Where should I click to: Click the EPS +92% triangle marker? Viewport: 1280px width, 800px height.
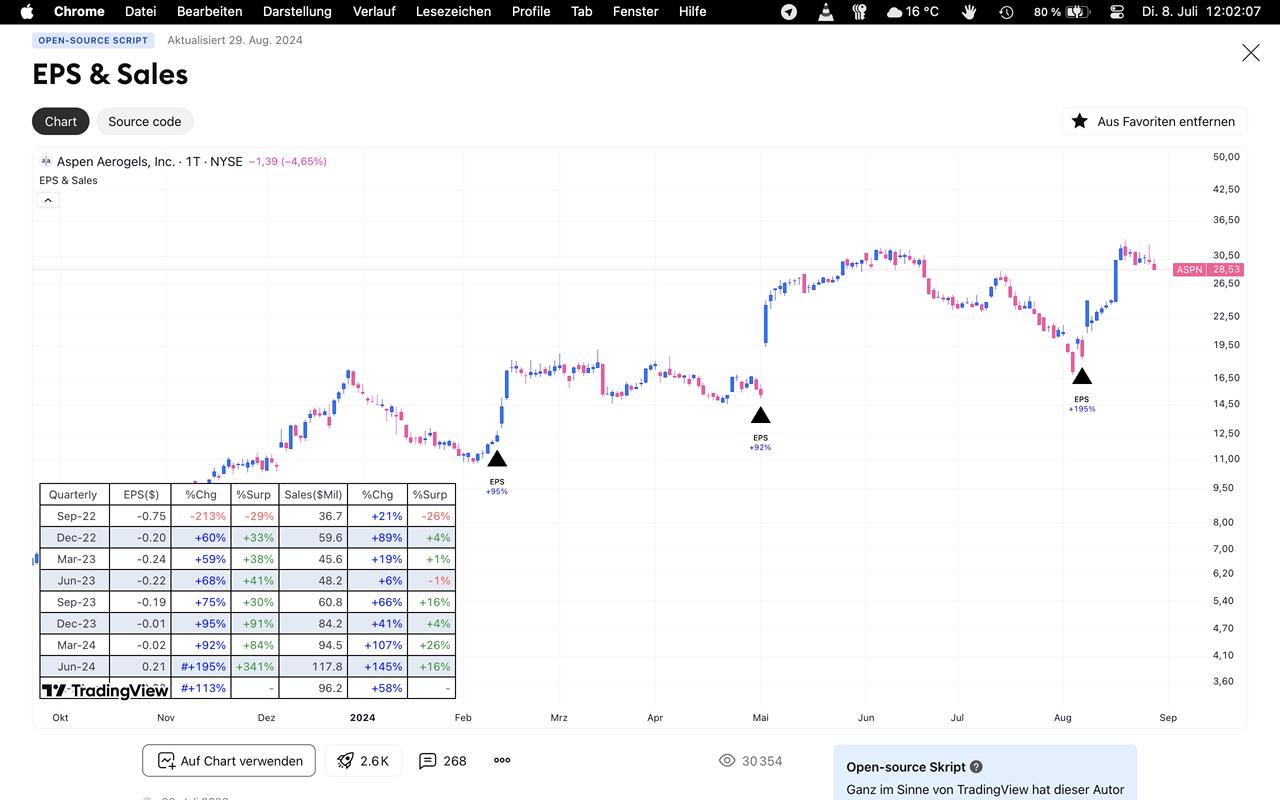pos(760,415)
